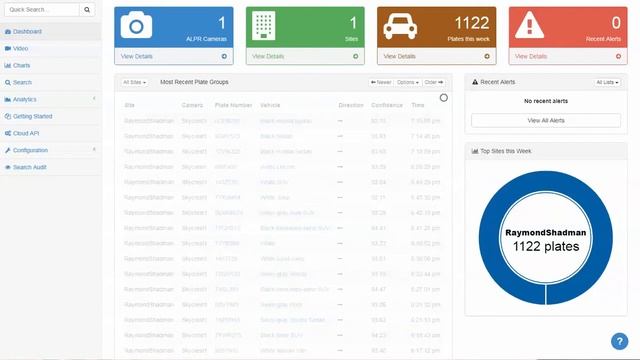
Task: Click the eye icon next to Search Audit
Action: (x=8, y=167)
